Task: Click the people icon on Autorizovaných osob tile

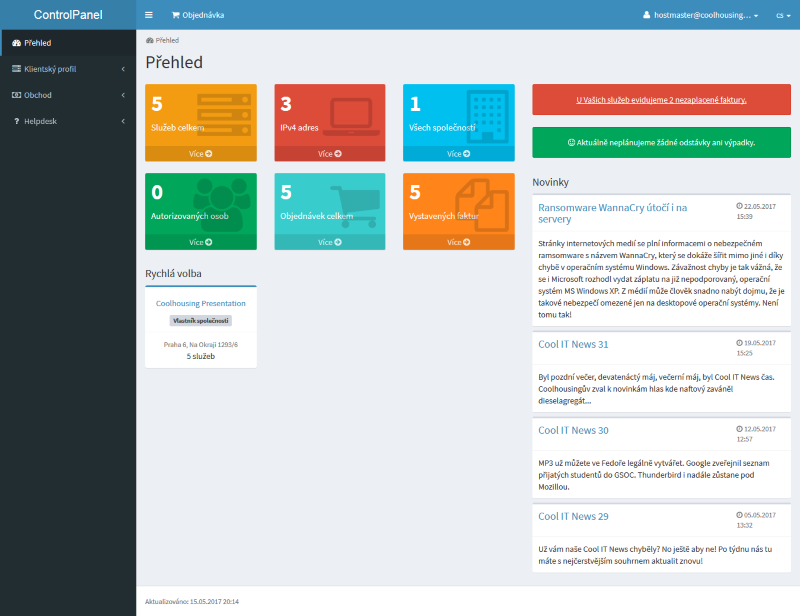Action: tap(221, 204)
